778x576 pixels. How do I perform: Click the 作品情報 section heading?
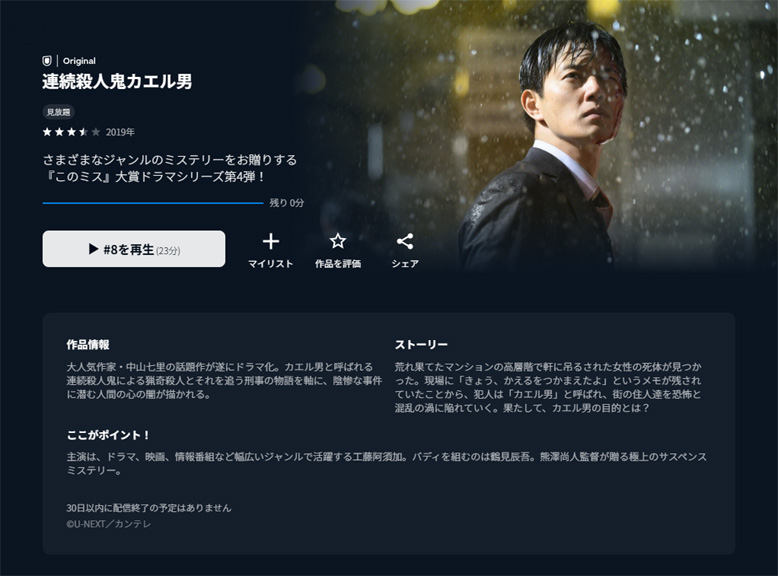[x=88, y=344]
